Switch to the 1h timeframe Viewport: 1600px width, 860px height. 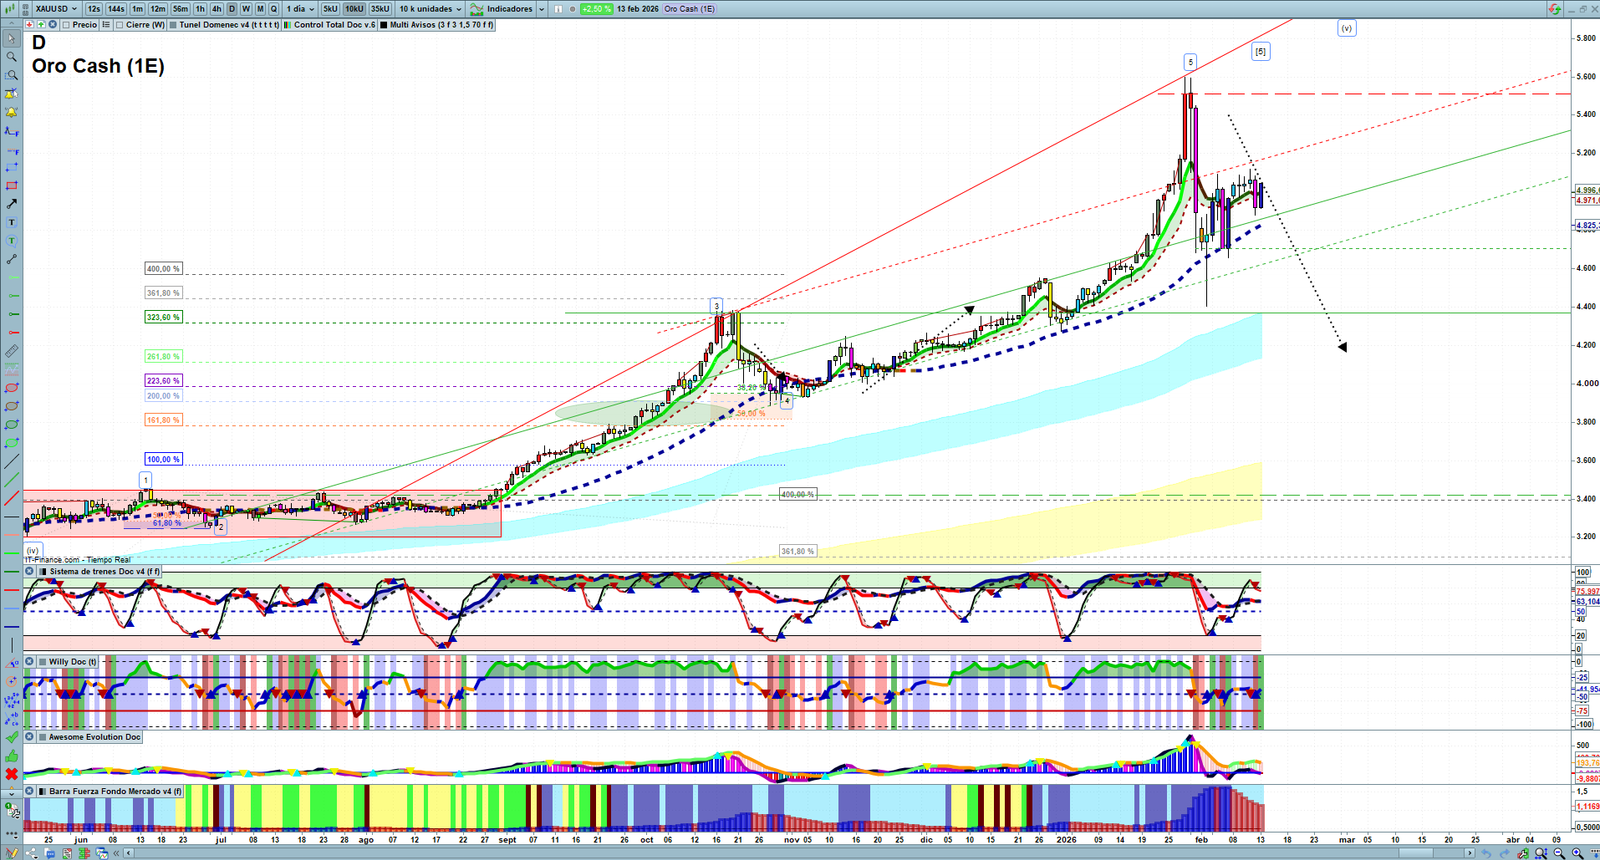[x=200, y=9]
